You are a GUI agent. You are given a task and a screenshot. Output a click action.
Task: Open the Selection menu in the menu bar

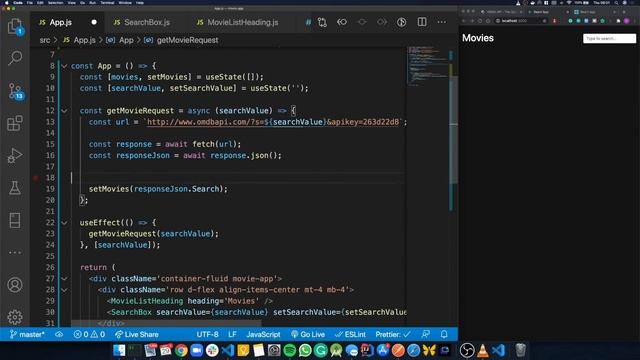56,3
